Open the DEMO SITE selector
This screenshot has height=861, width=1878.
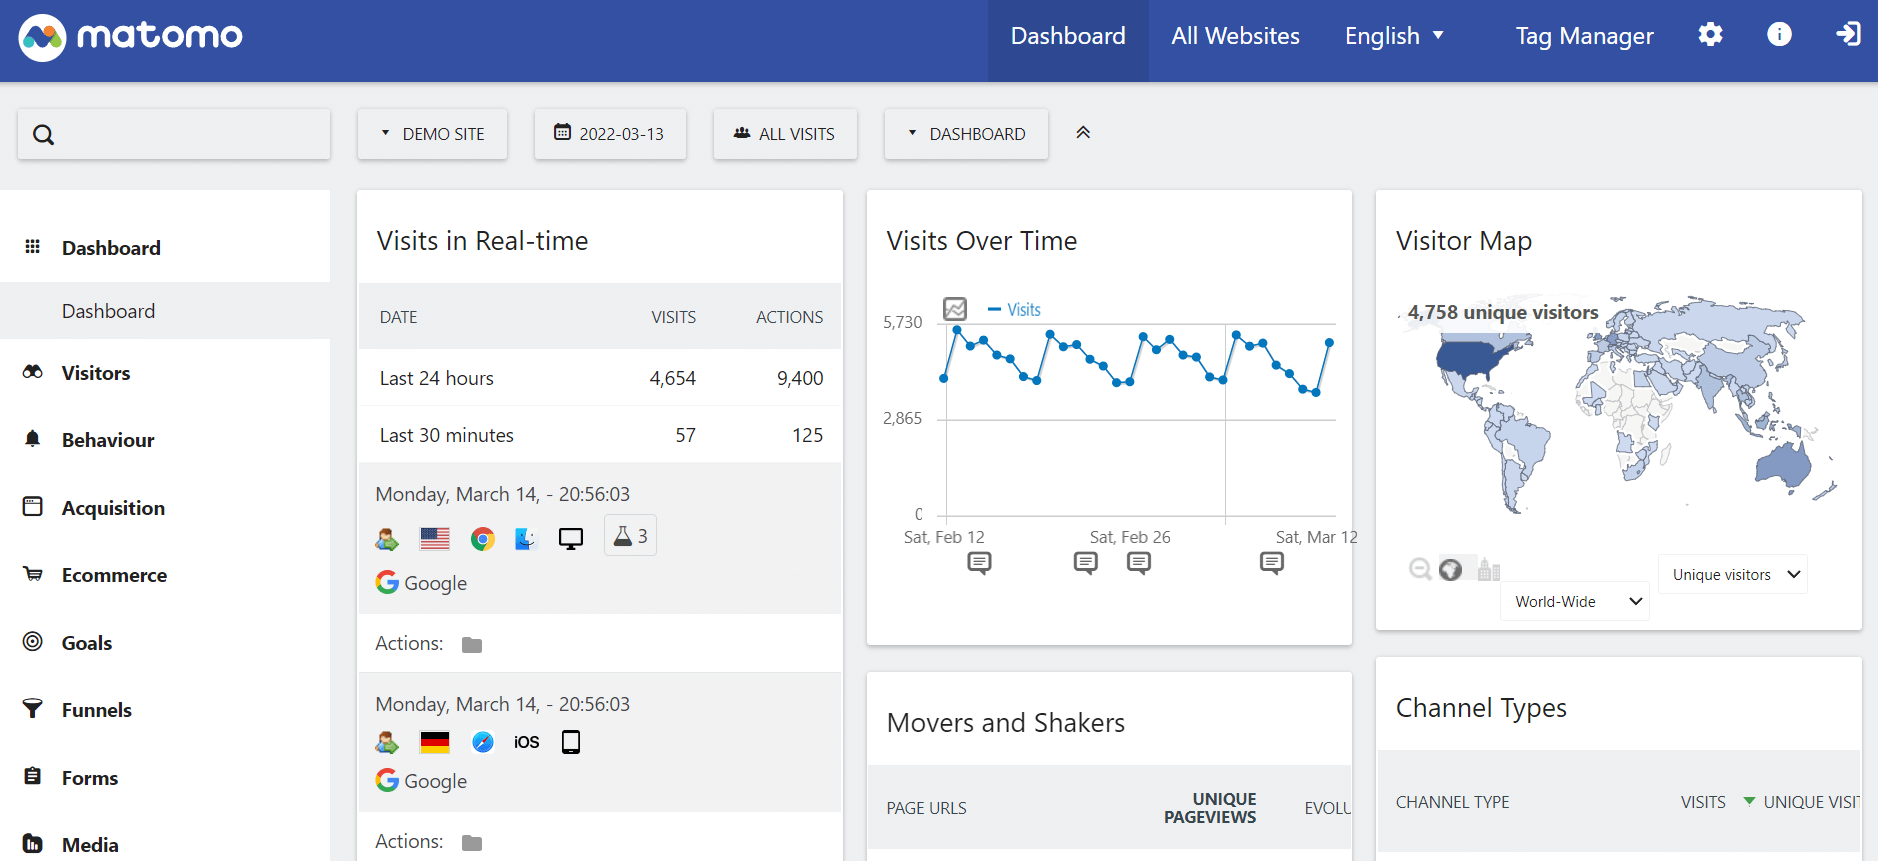click(432, 134)
